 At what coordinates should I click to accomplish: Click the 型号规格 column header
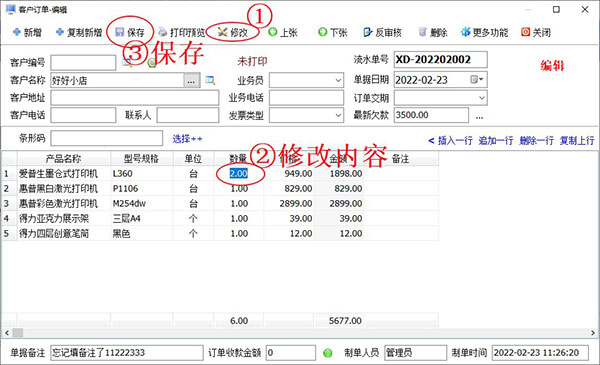click(x=142, y=158)
